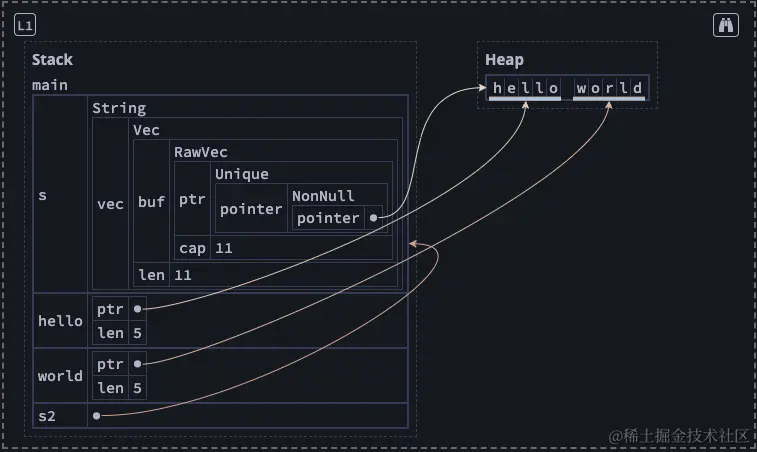Click the Stack section heading

click(52, 60)
